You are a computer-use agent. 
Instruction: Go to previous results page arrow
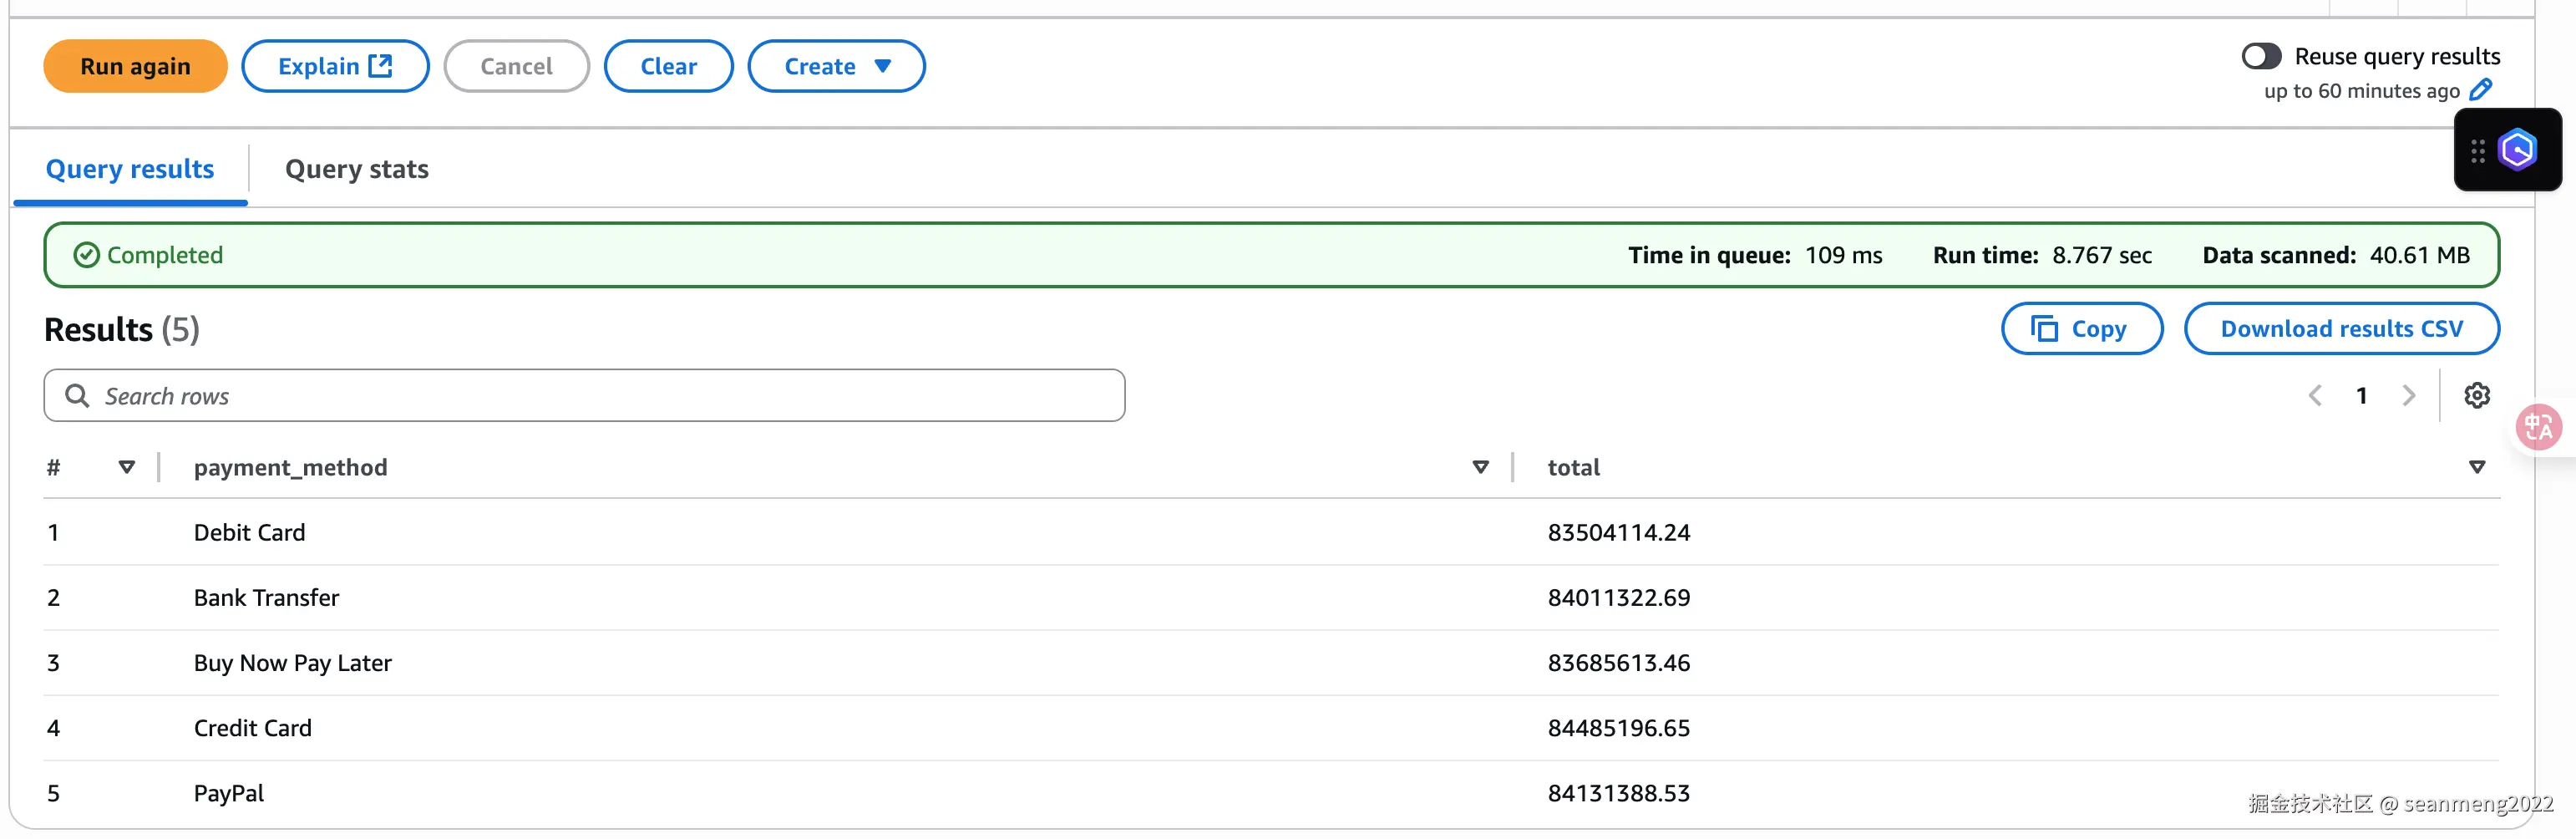pos(2315,396)
